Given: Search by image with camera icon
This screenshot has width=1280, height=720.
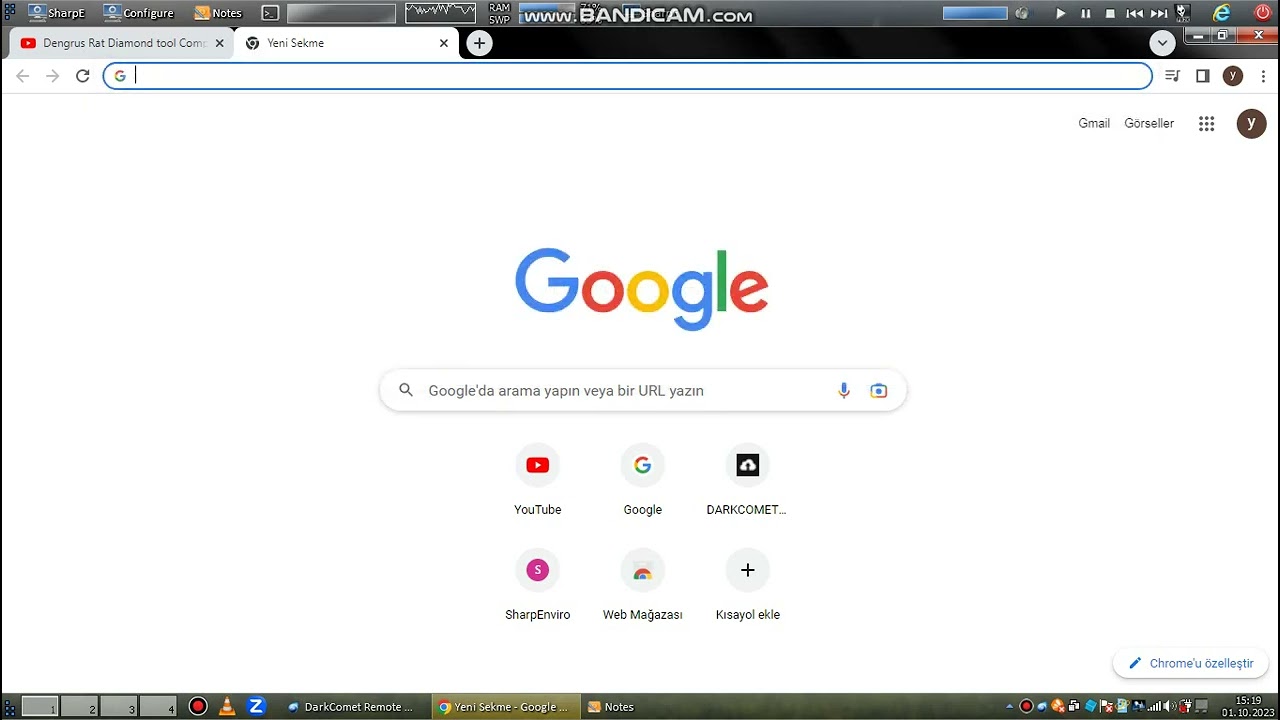Looking at the screenshot, I should coord(878,391).
